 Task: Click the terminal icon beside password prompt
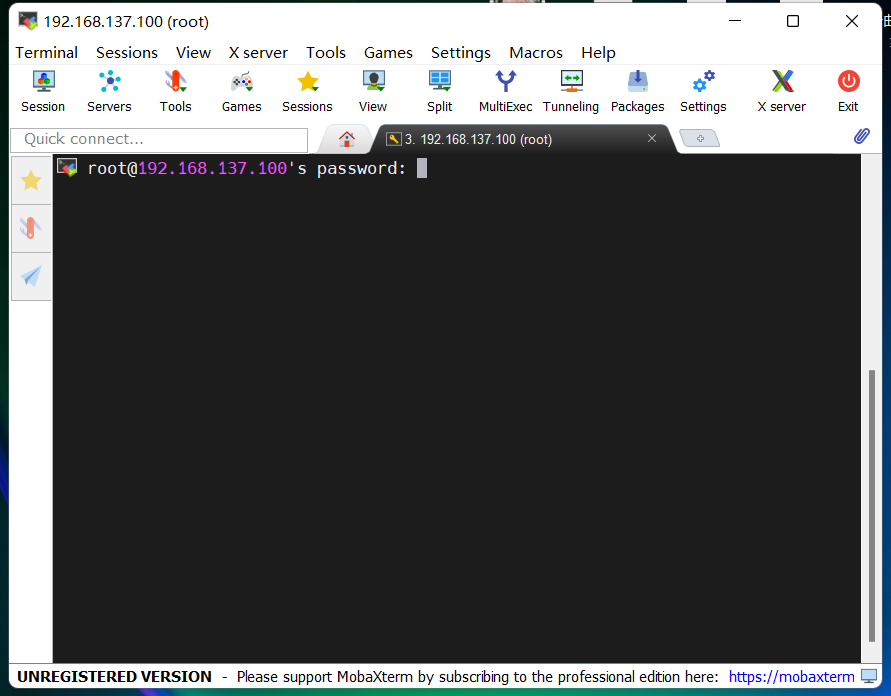pyautogui.click(x=67, y=168)
